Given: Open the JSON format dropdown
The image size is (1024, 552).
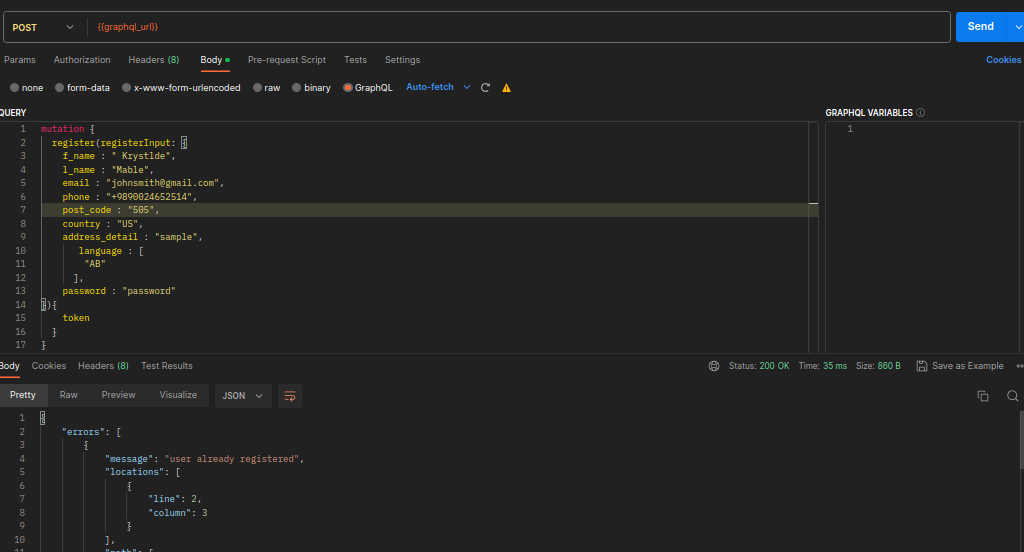Looking at the screenshot, I should tap(243, 396).
